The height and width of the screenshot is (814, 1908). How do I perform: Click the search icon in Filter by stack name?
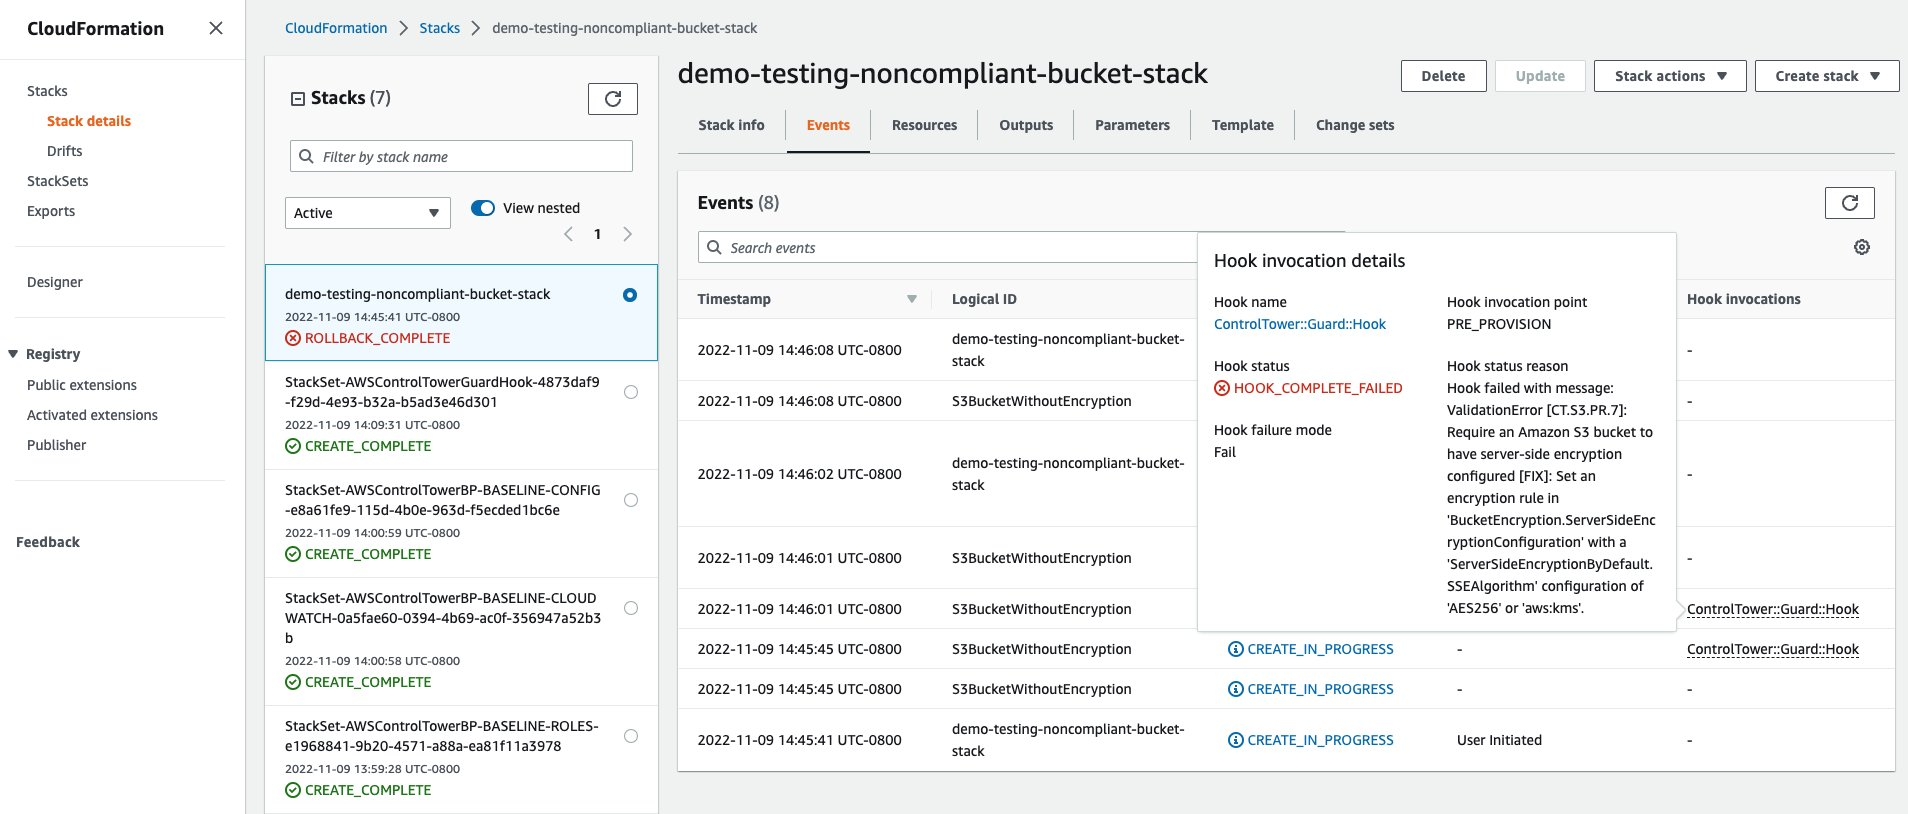pos(307,156)
